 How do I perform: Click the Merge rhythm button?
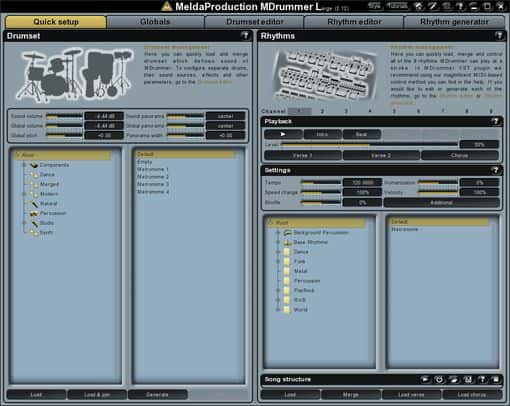(x=351, y=395)
